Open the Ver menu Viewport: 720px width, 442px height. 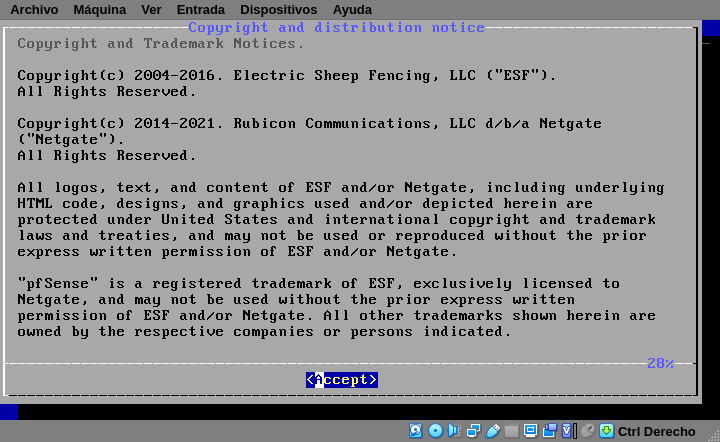[151, 10]
